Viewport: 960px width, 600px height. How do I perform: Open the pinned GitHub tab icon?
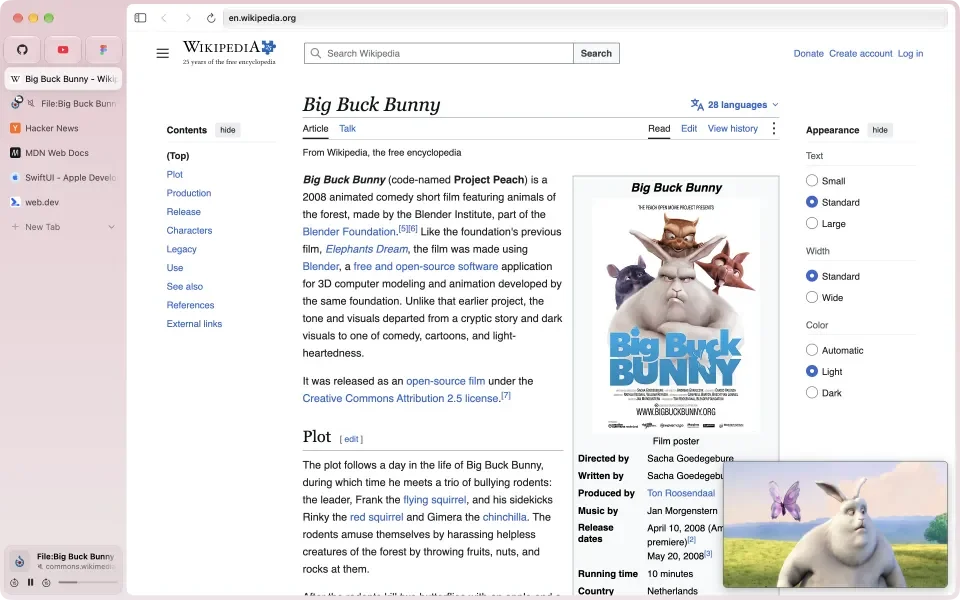pos(23,50)
